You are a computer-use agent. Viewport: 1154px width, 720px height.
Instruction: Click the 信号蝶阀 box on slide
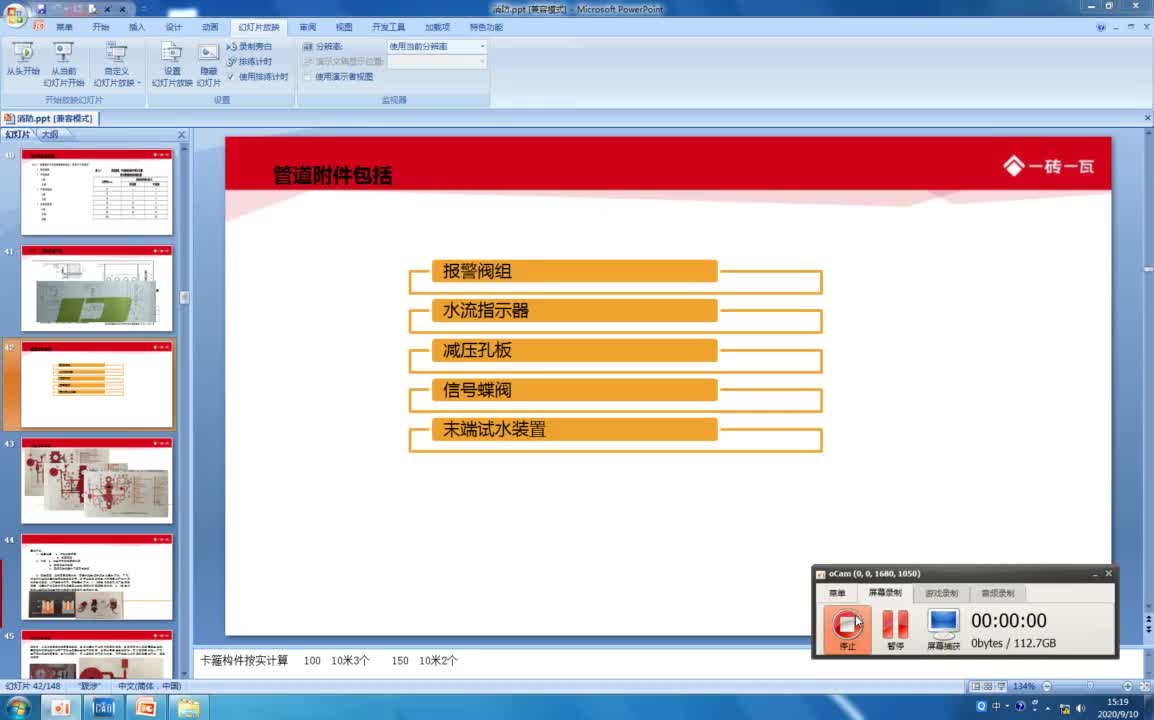coord(574,390)
